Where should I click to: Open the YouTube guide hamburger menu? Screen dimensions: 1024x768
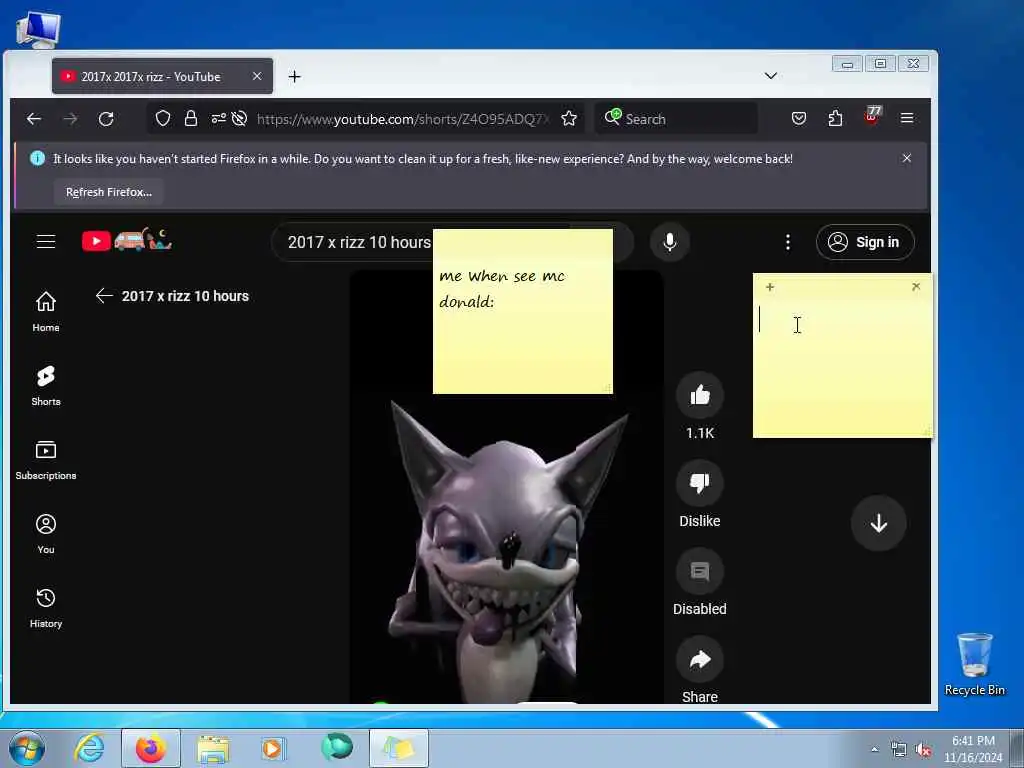pyautogui.click(x=46, y=242)
